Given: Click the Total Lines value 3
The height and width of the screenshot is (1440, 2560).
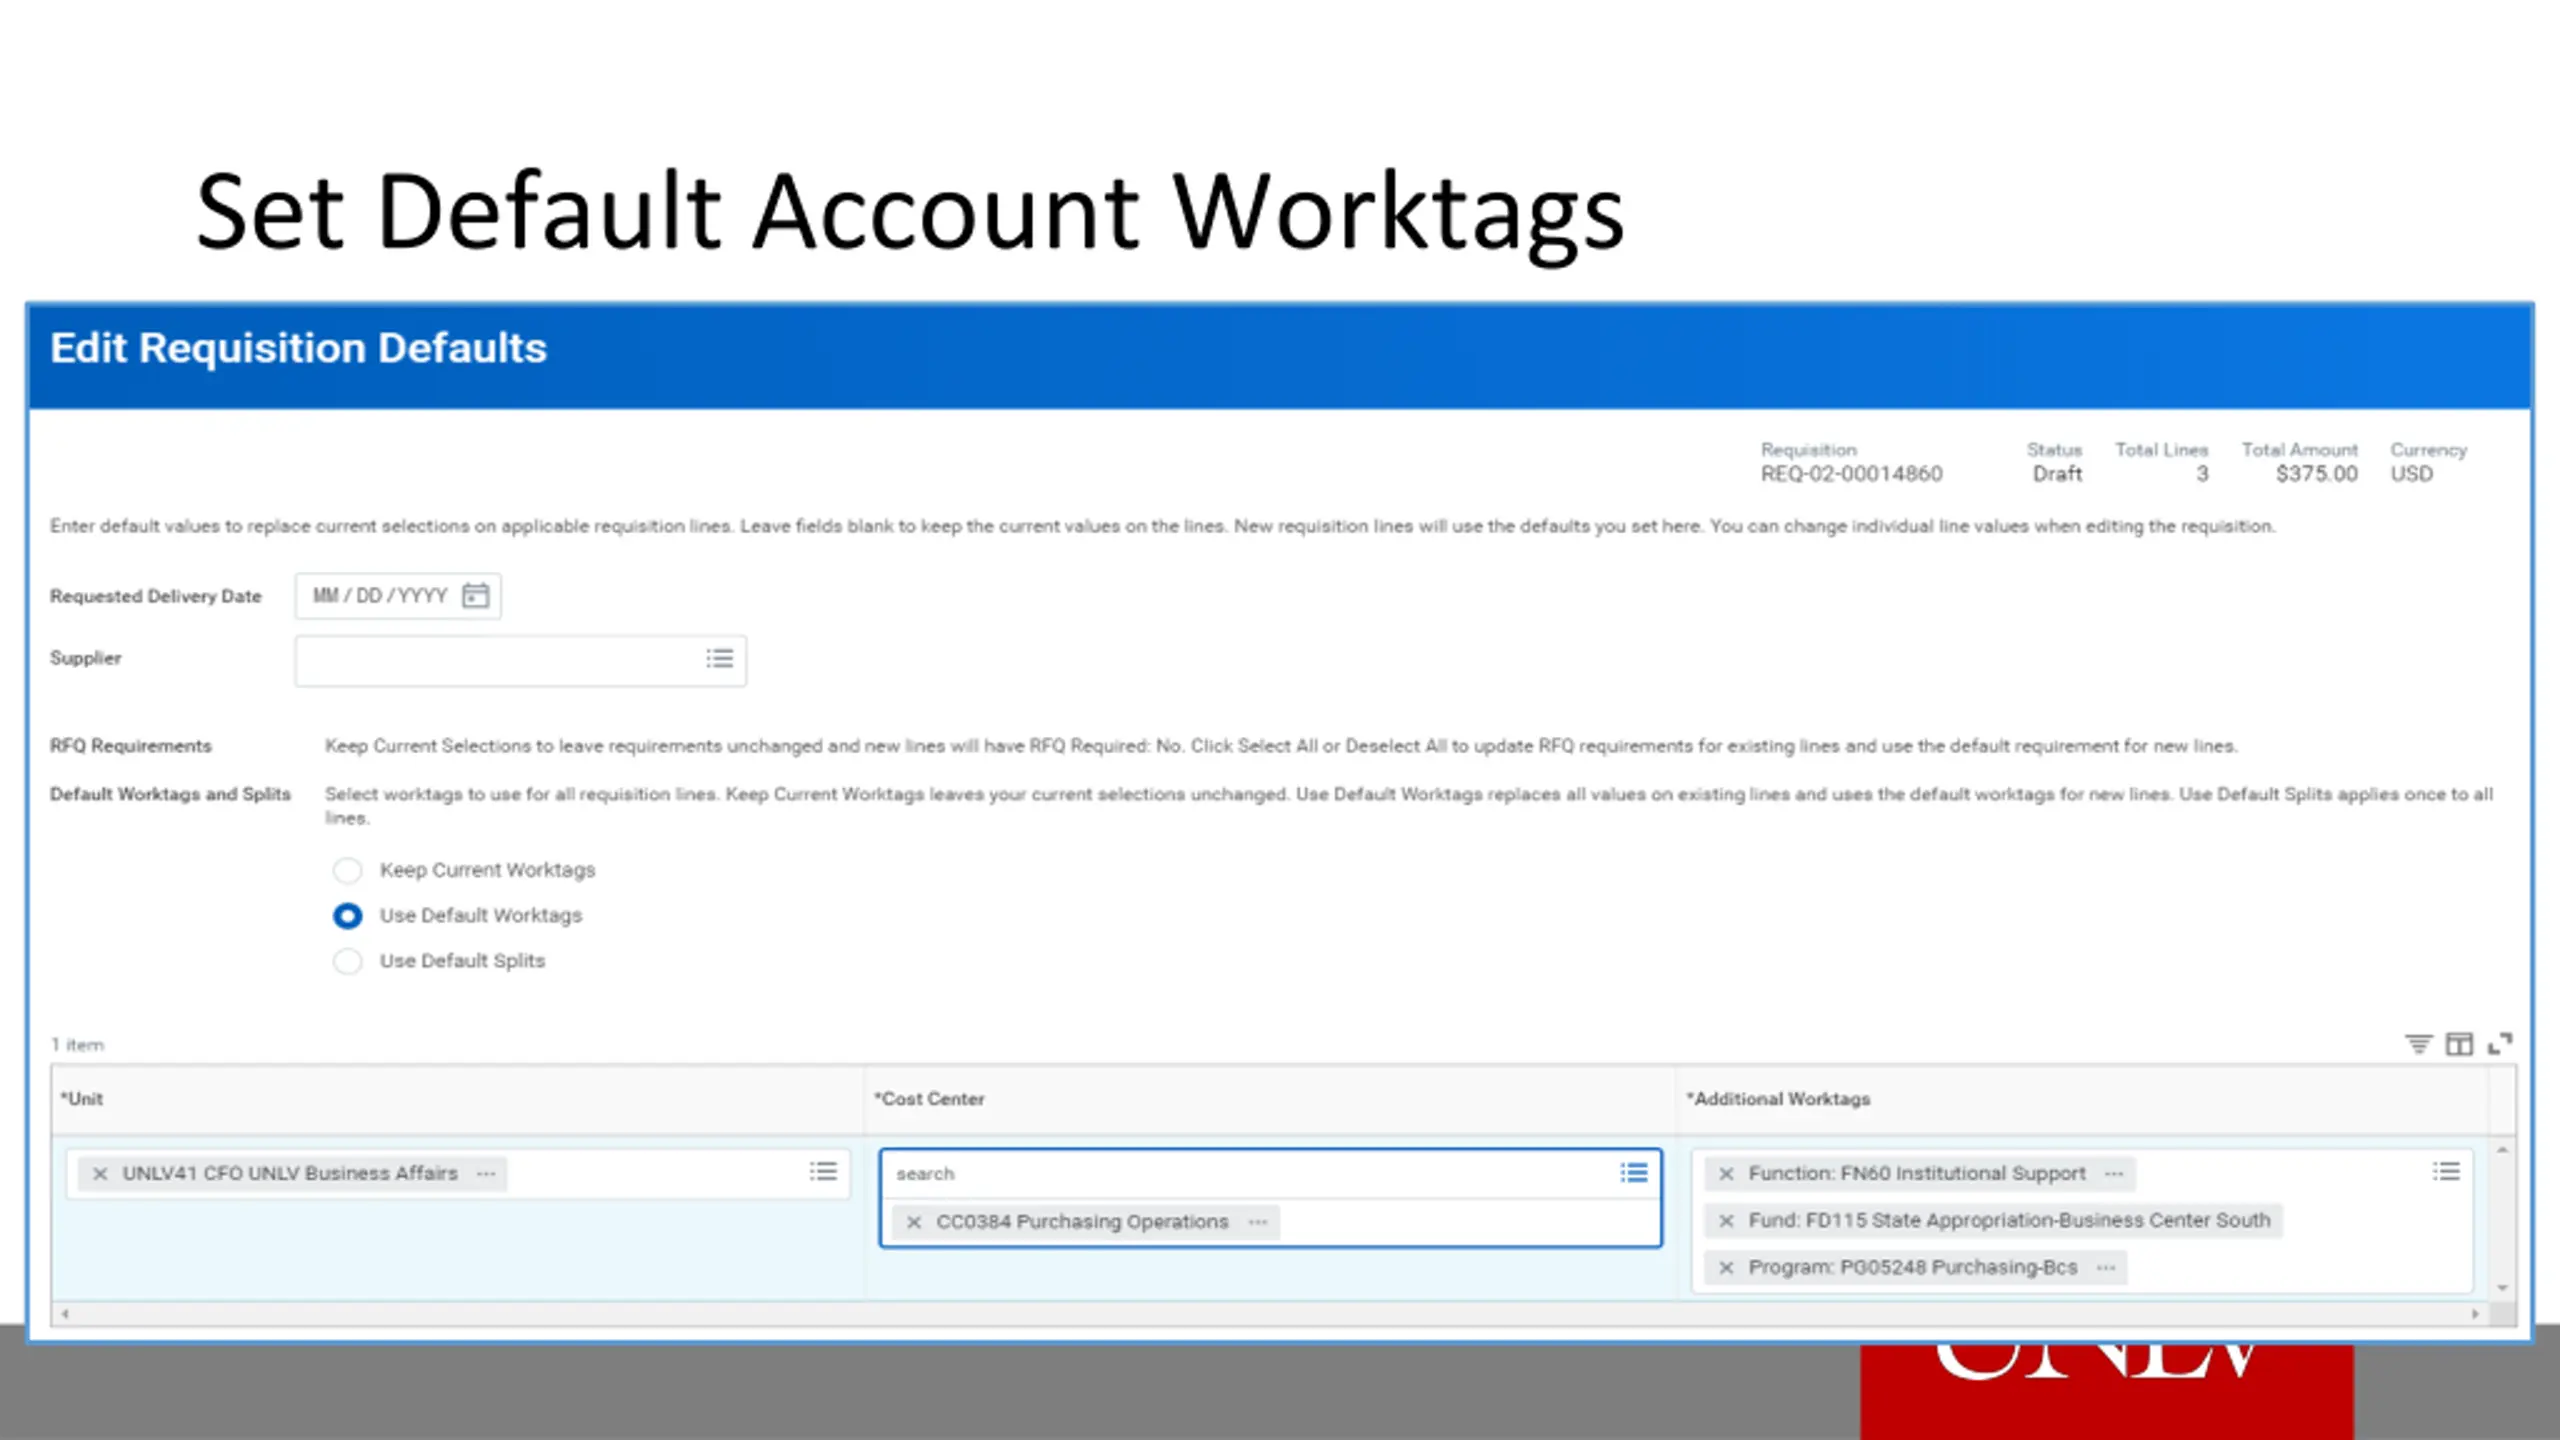Looking at the screenshot, I should click(2201, 474).
